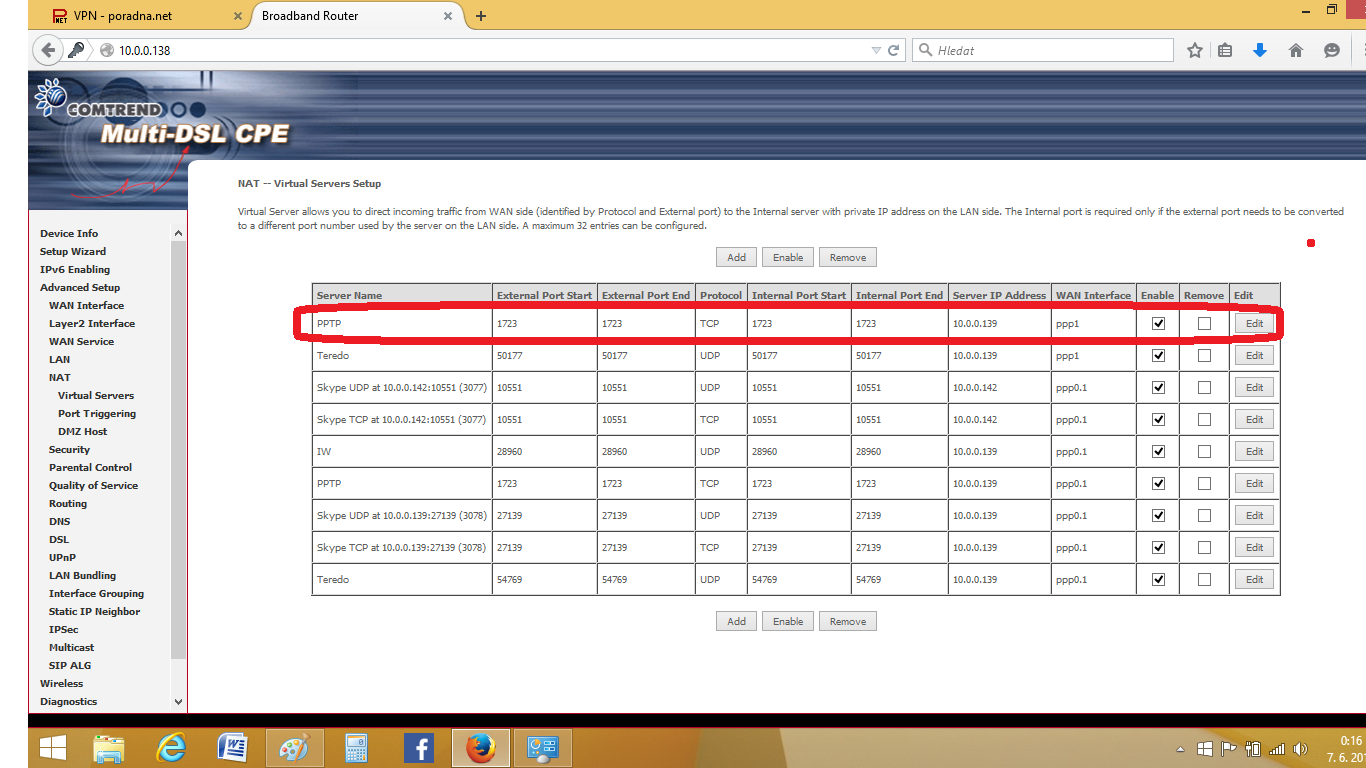Open File Explorer from the taskbar
The image size is (1366, 768).
pyautogui.click(x=108, y=748)
